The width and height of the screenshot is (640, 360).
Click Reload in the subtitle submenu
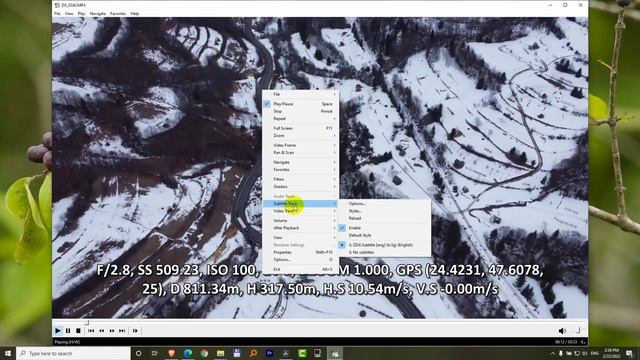(384, 218)
